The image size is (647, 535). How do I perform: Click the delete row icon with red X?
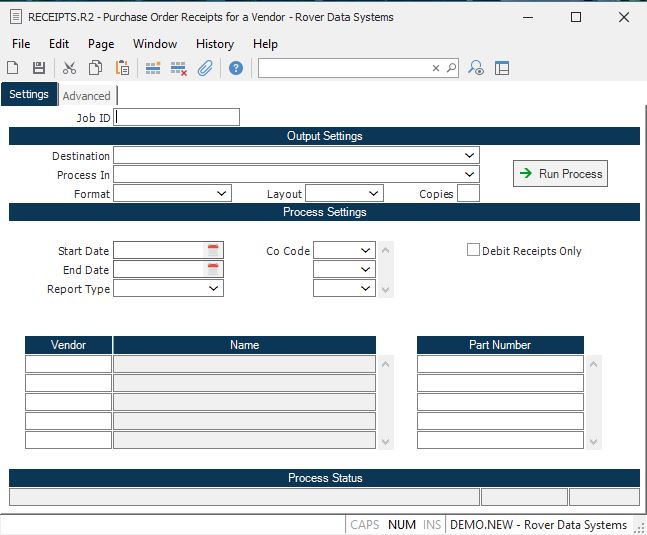(179, 68)
